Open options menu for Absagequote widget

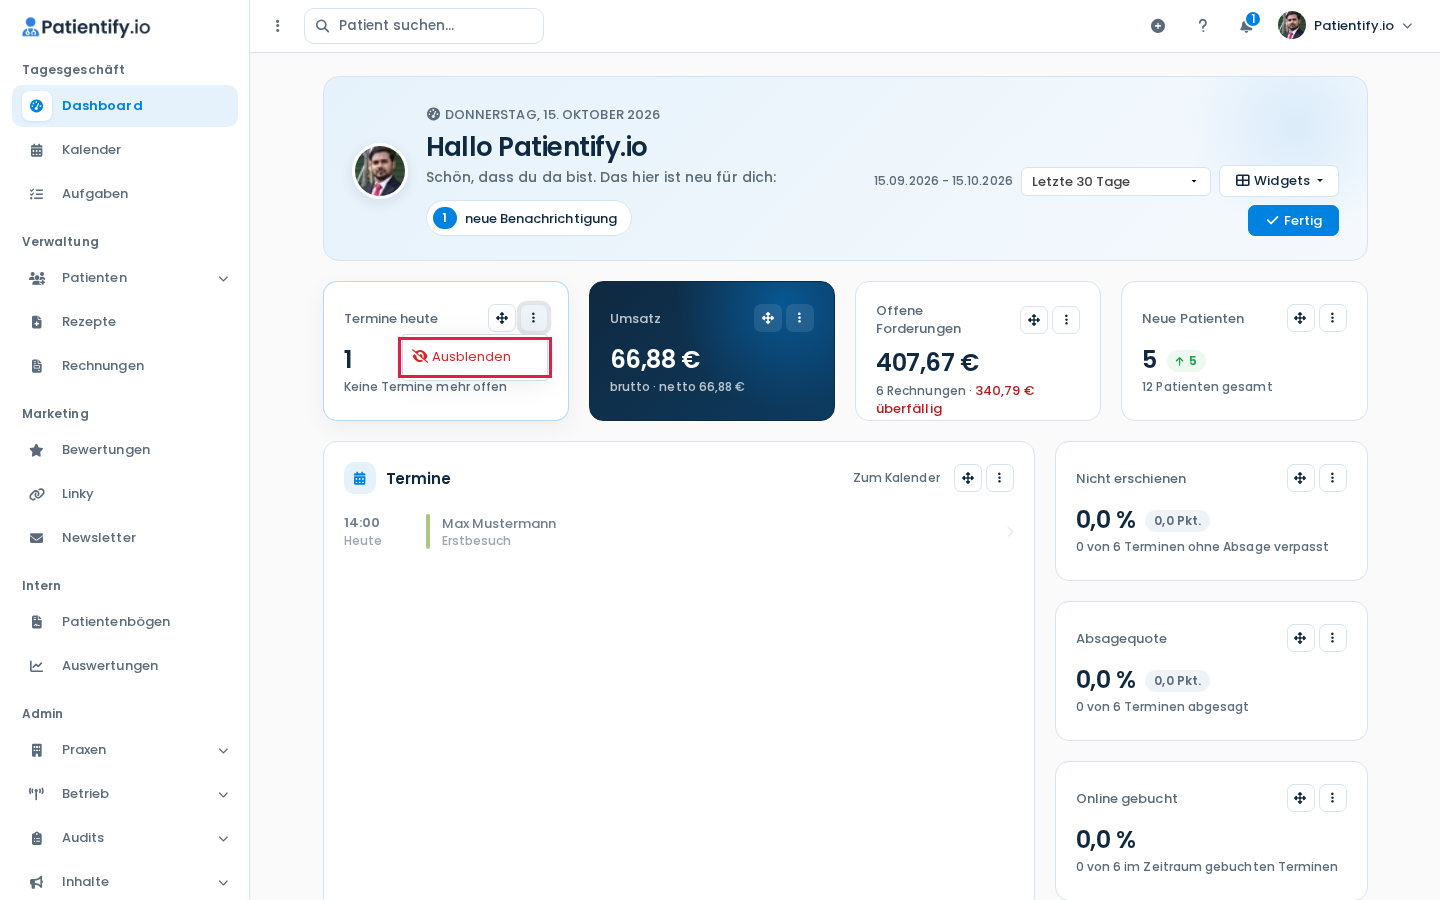(1332, 638)
